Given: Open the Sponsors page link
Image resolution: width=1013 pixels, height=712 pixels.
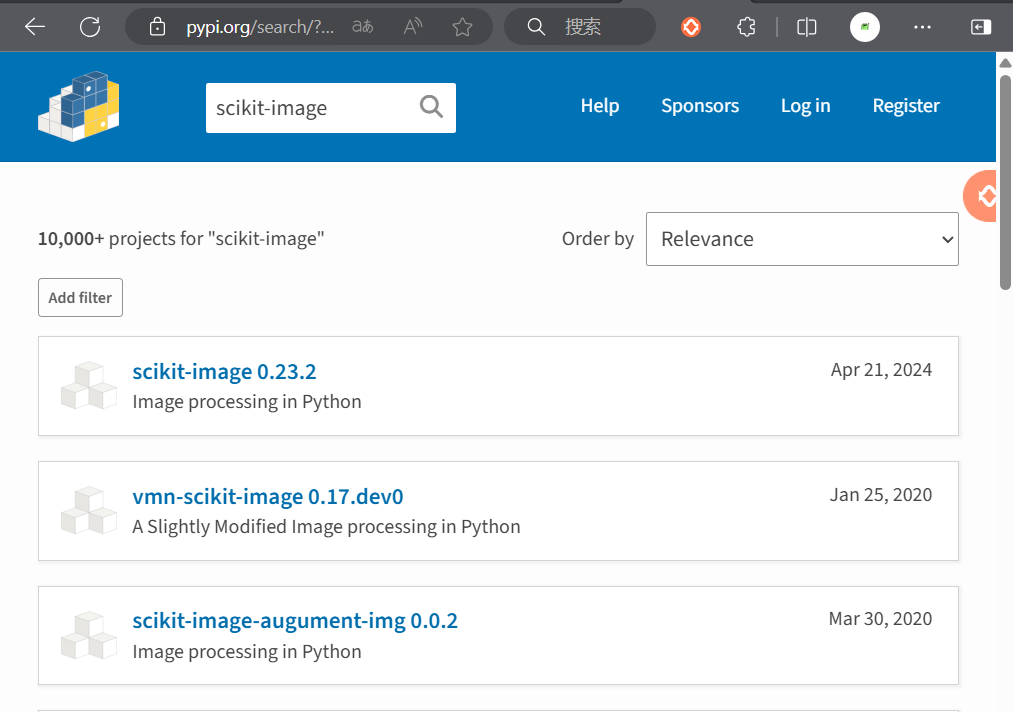Looking at the screenshot, I should click(700, 106).
